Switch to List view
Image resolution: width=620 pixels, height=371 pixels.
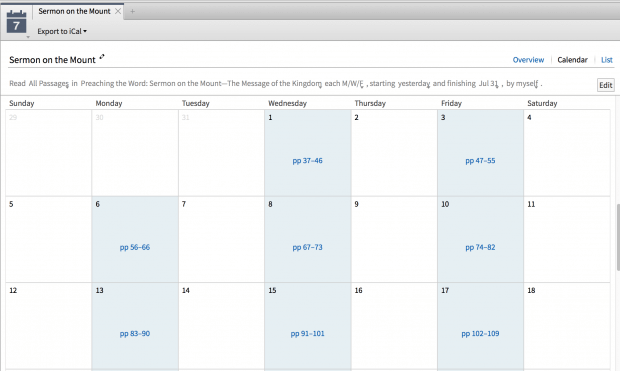(607, 60)
